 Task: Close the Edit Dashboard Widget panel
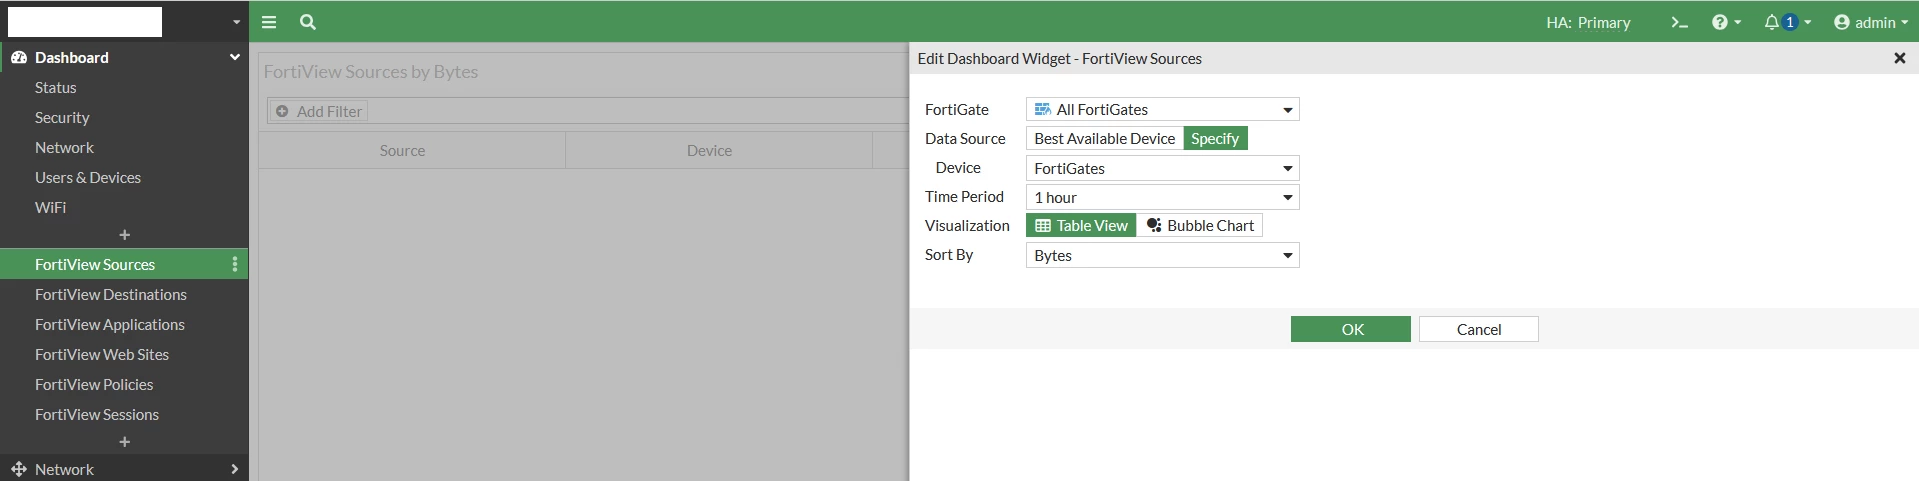1900,58
